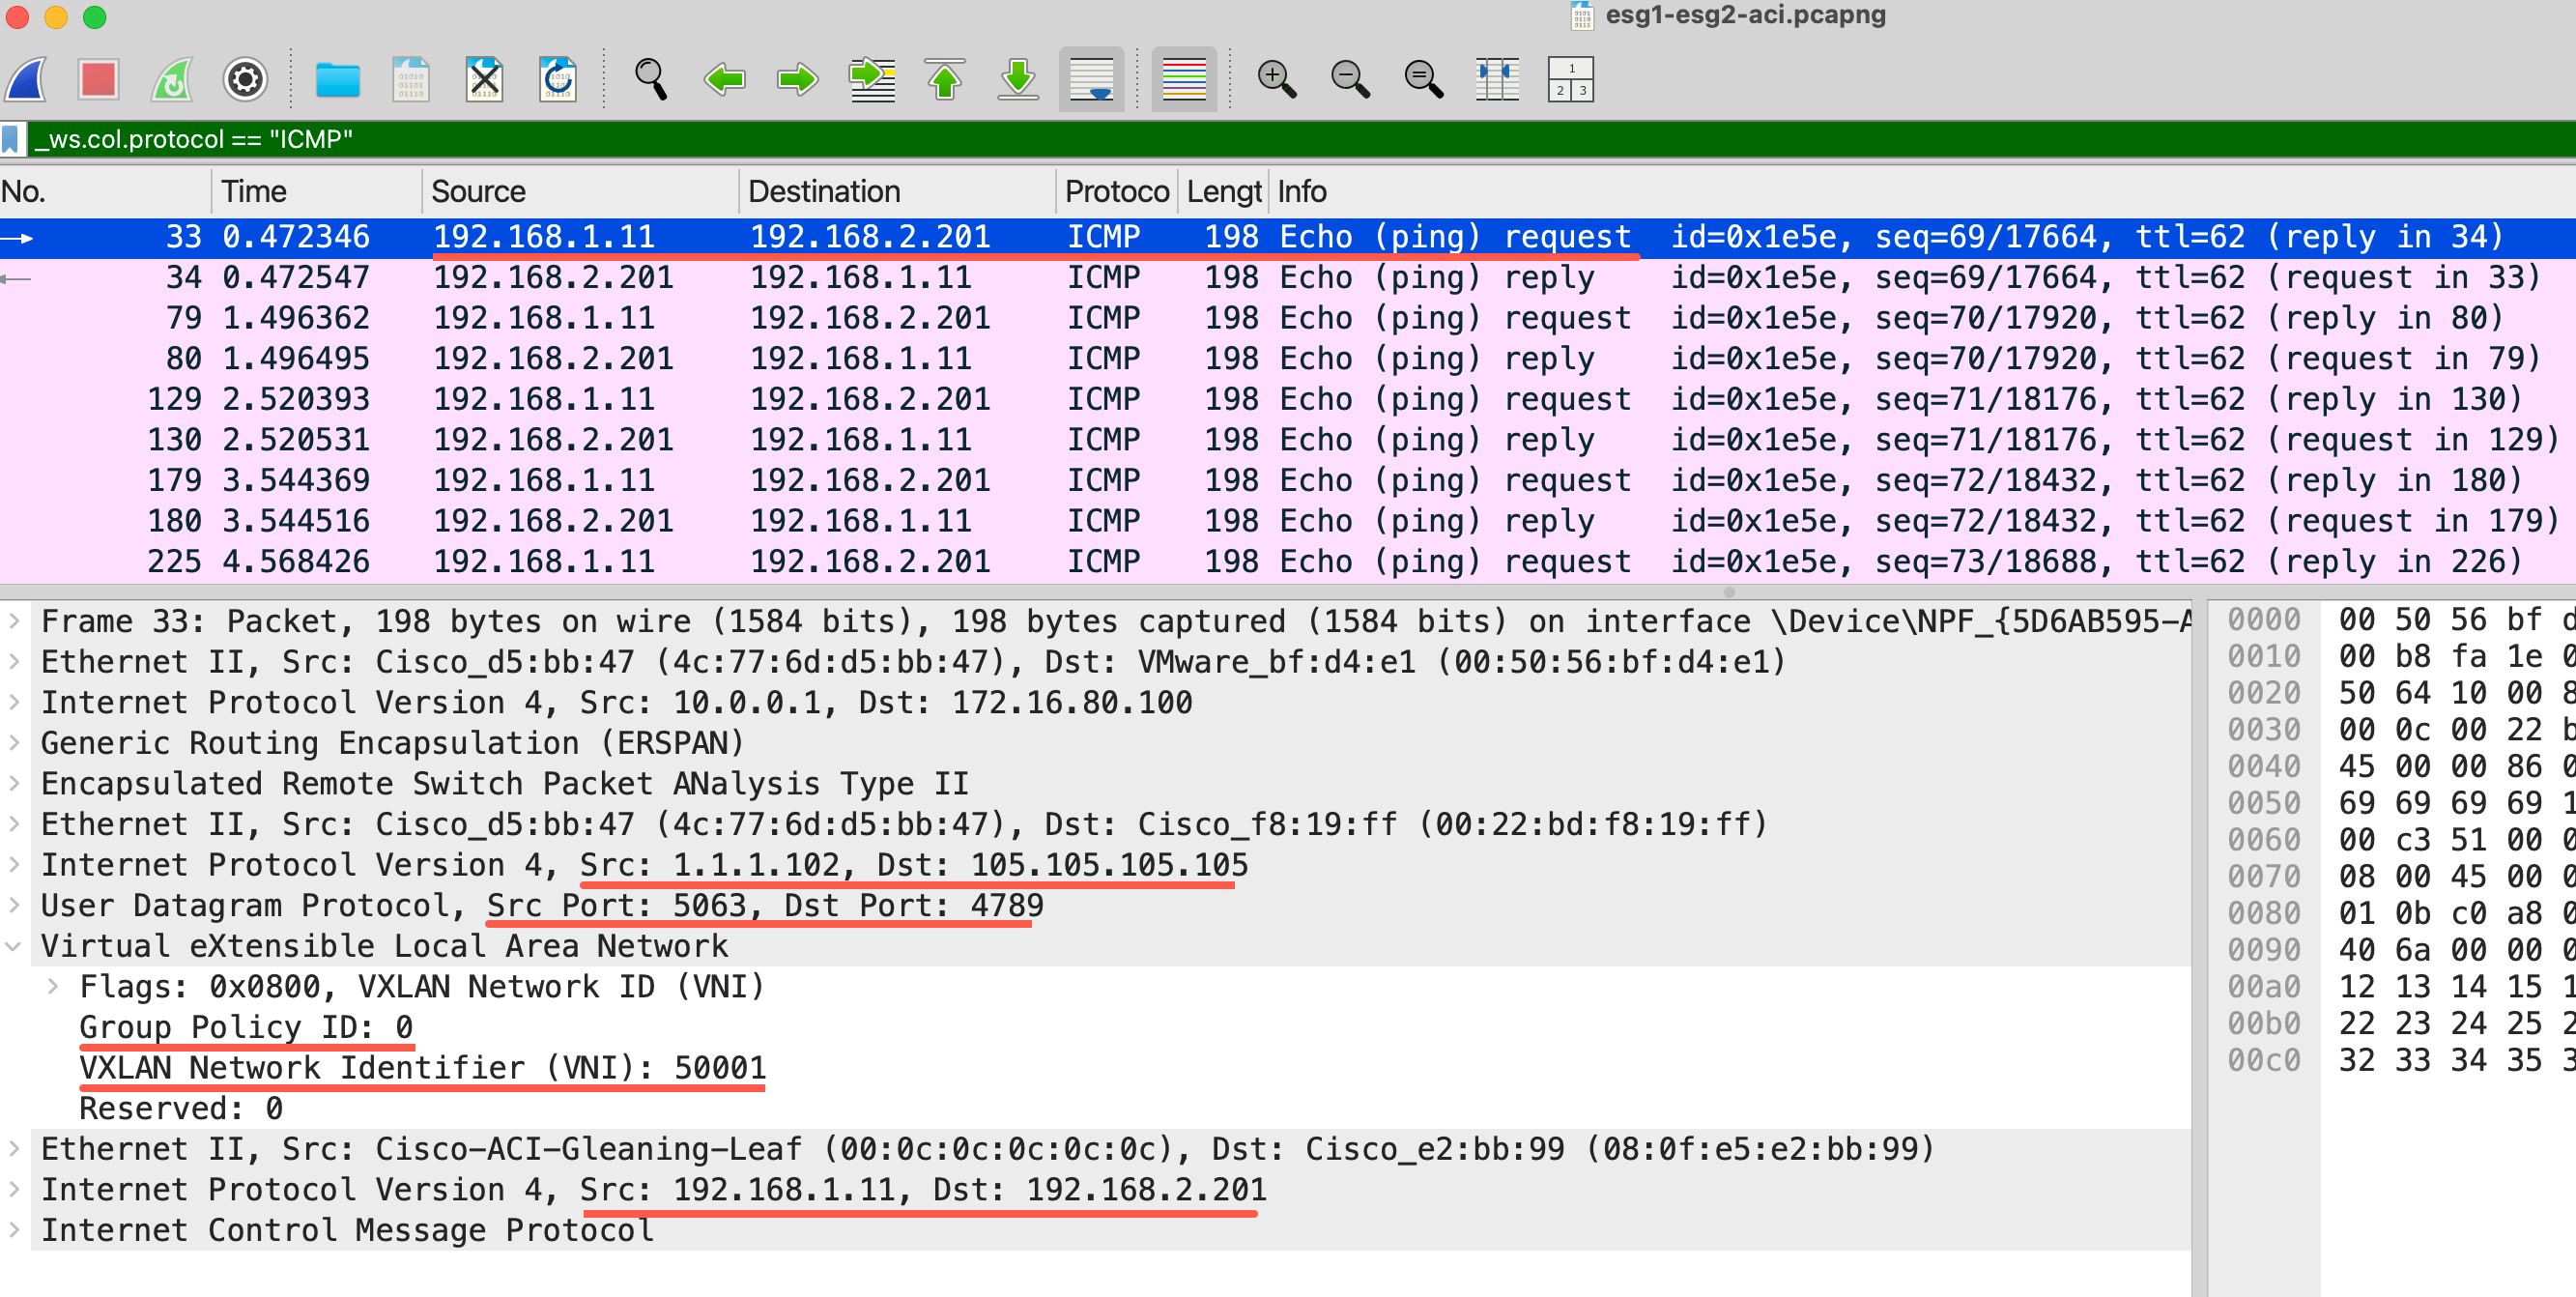Viewport: 2576px width, 1297px height.
Task: Sort by the Destination column header
Action: coord(897,191)
